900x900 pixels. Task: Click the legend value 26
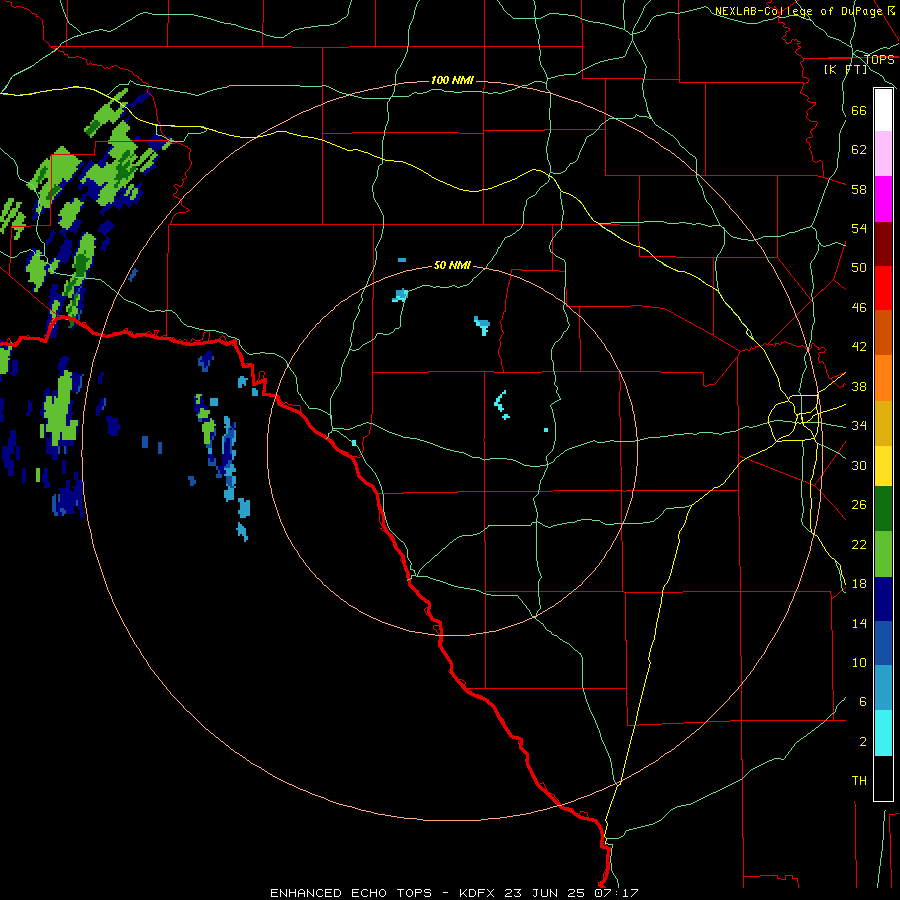click(859, 505)
